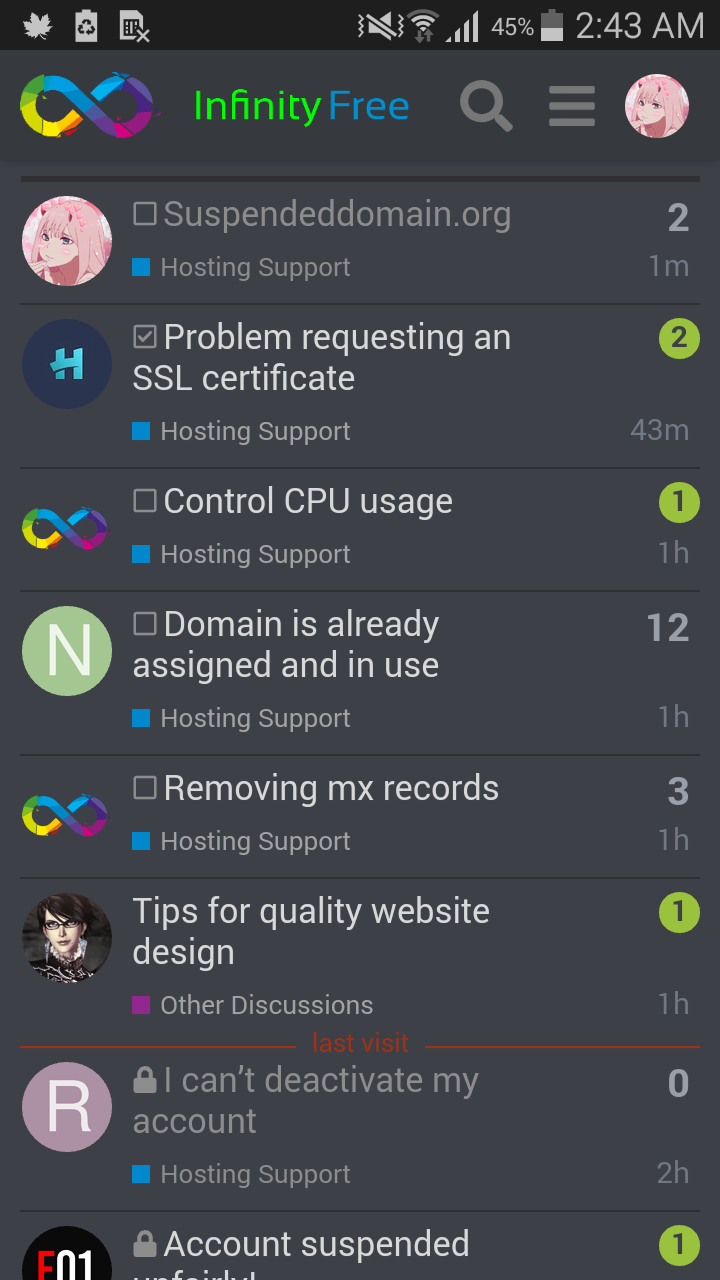The height and width of the screenshot is (1280, 720).
Task: Select Other Discussions category tag
Action: click(x=266, y=1005)
